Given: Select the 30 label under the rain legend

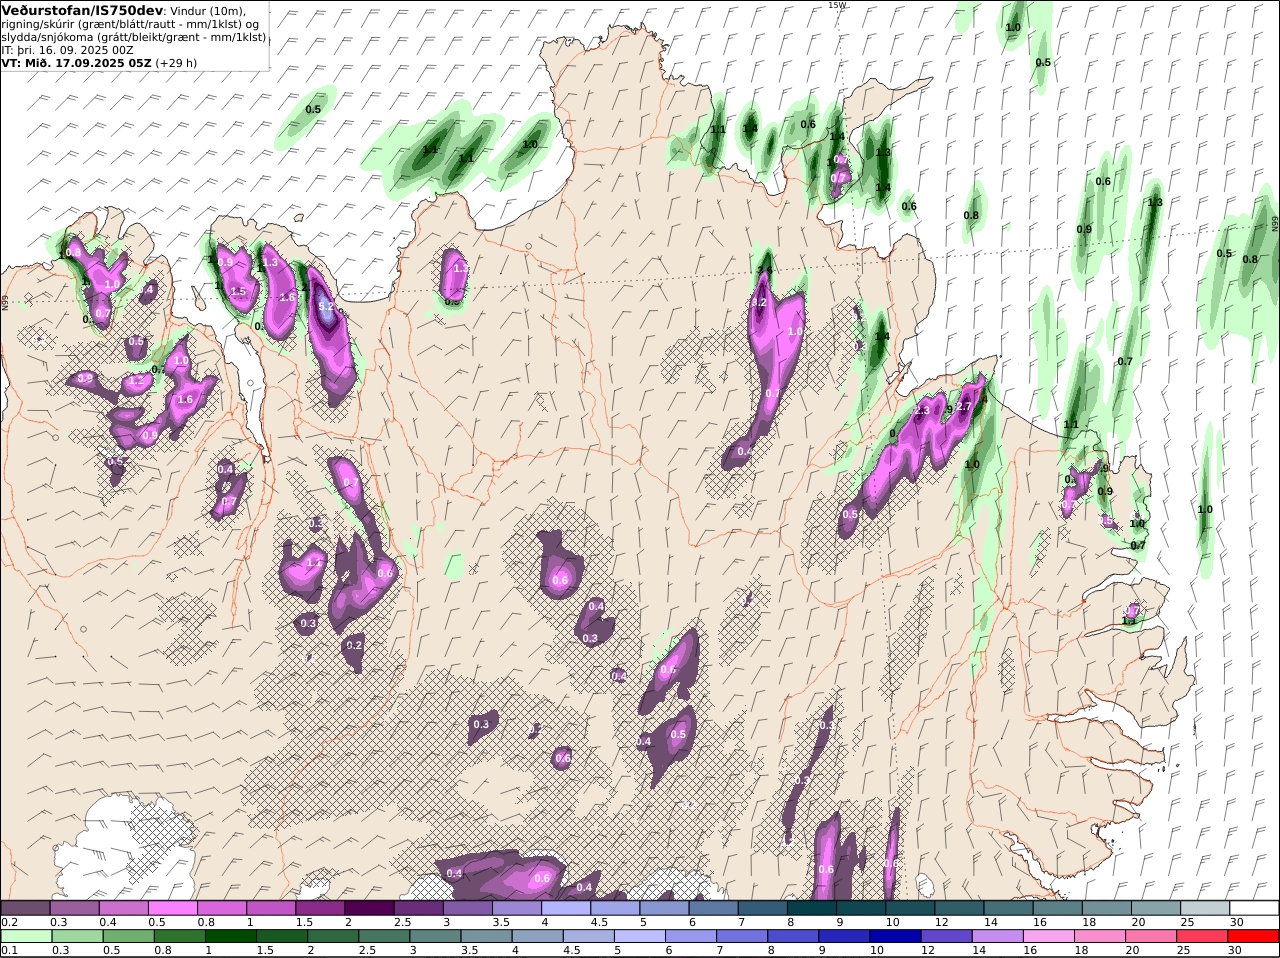Looking at the screenshot, I should click(1234, 950).
